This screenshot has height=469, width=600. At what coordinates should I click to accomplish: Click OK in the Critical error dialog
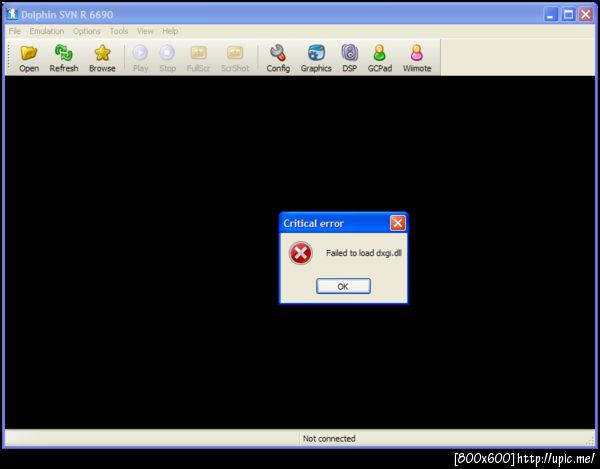point(343,286)
